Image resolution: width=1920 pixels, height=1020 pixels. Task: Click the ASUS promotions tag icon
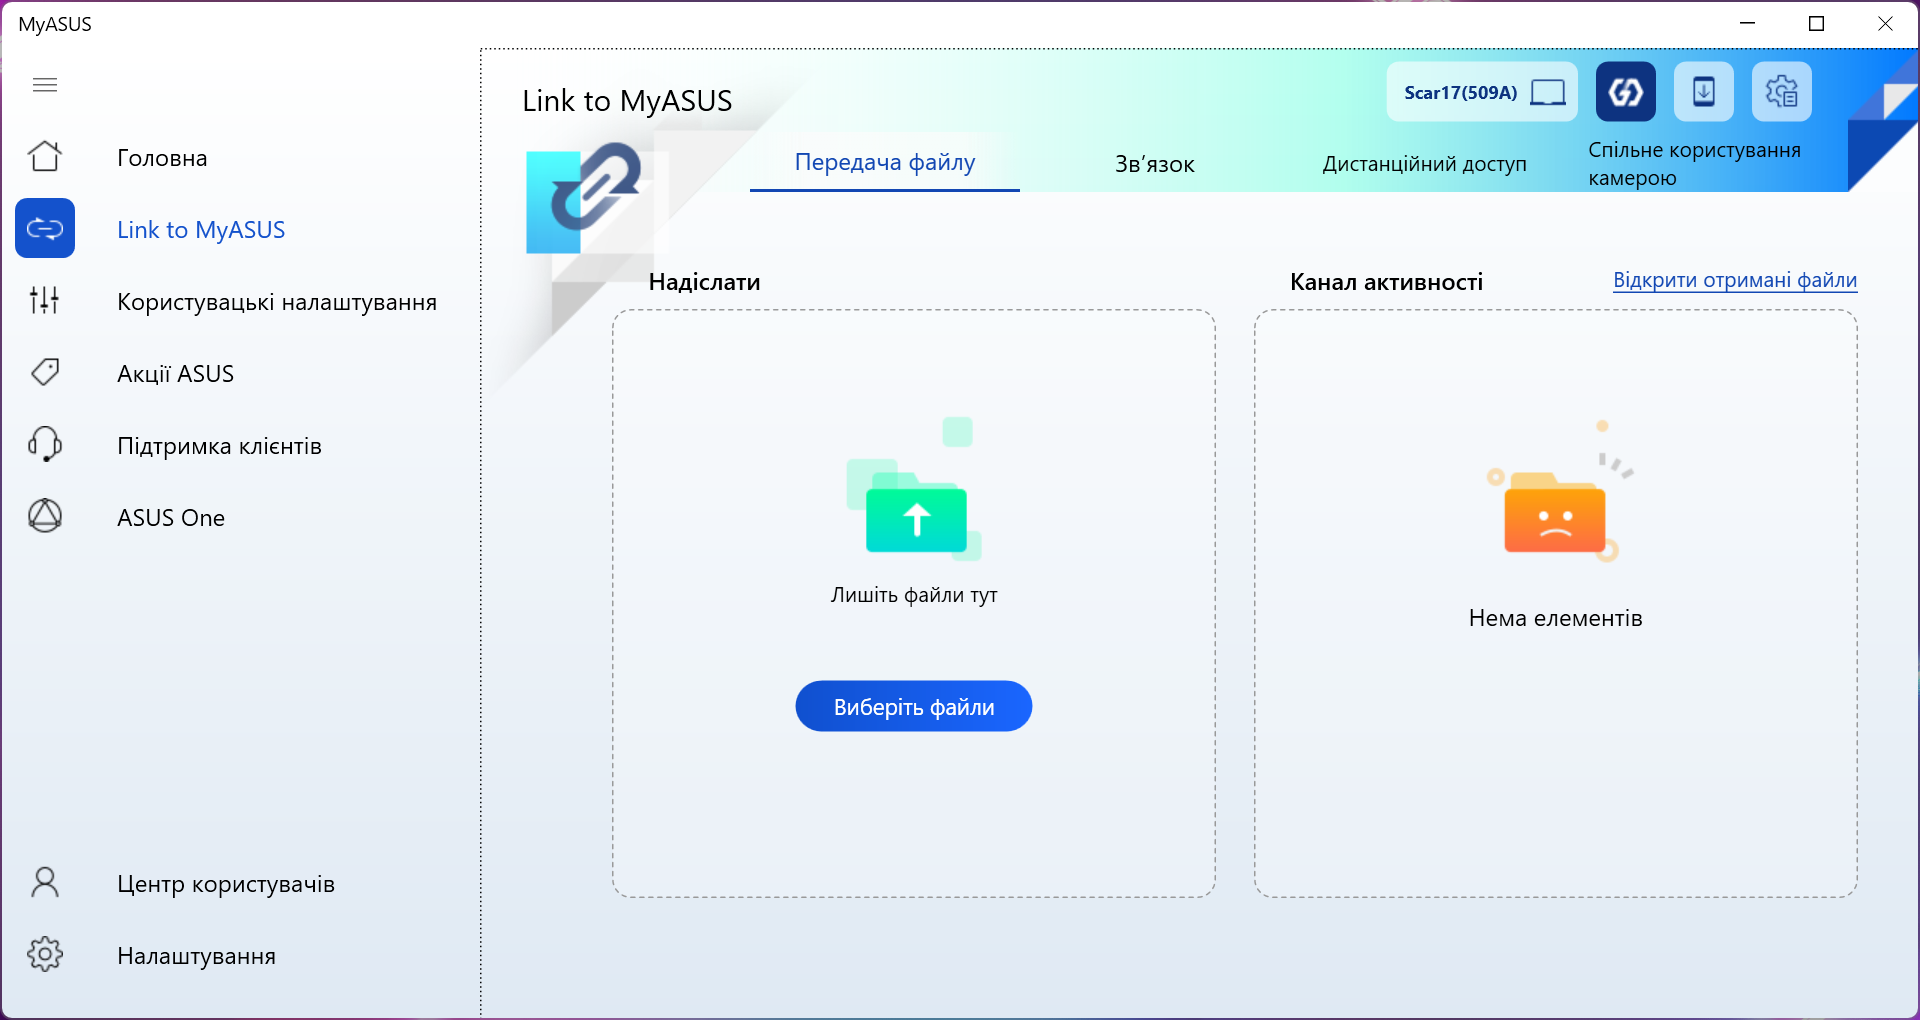(x=45, y=372)
